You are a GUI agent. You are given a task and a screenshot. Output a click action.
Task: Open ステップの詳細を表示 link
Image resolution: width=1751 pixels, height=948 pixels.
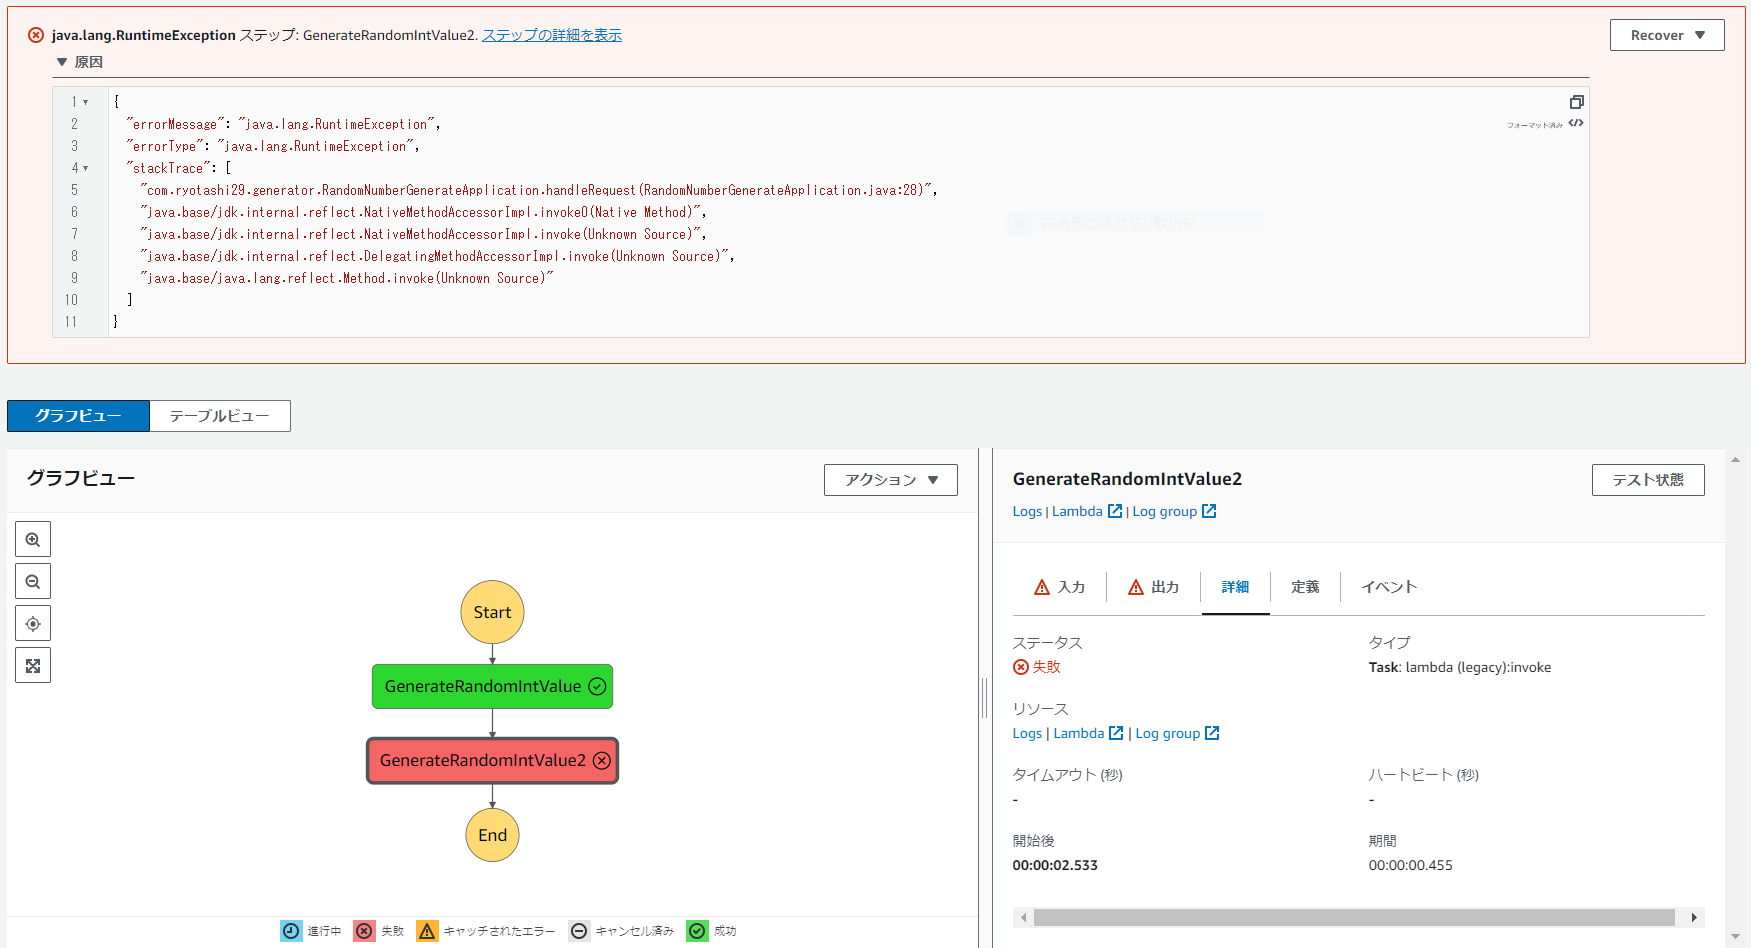pyautogui.click(x=552, y=35)
